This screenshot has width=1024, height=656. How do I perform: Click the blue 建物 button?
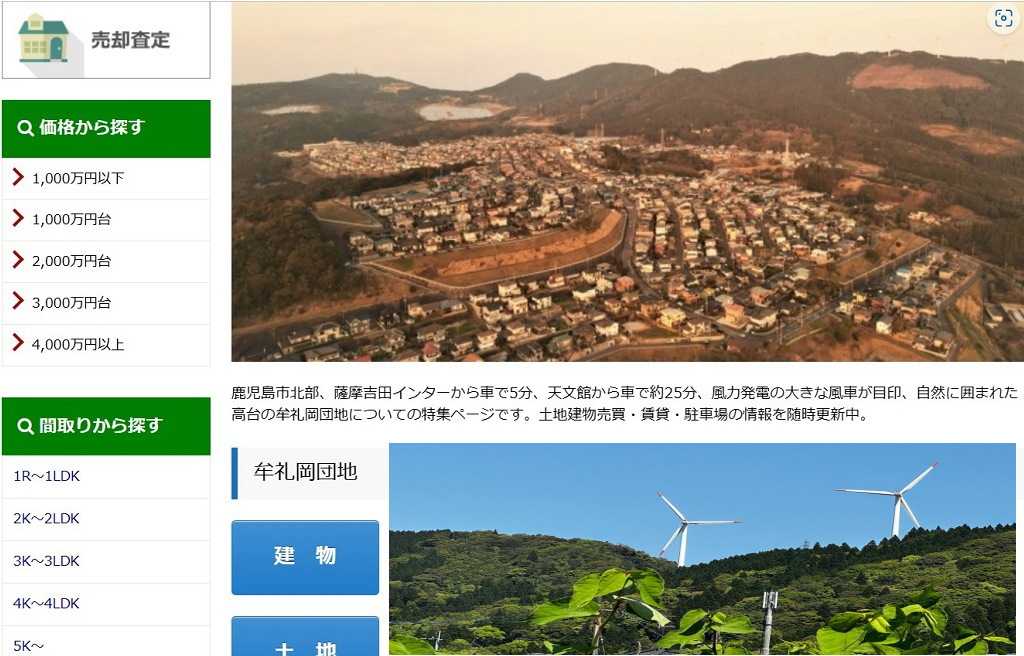click(305, 557)
